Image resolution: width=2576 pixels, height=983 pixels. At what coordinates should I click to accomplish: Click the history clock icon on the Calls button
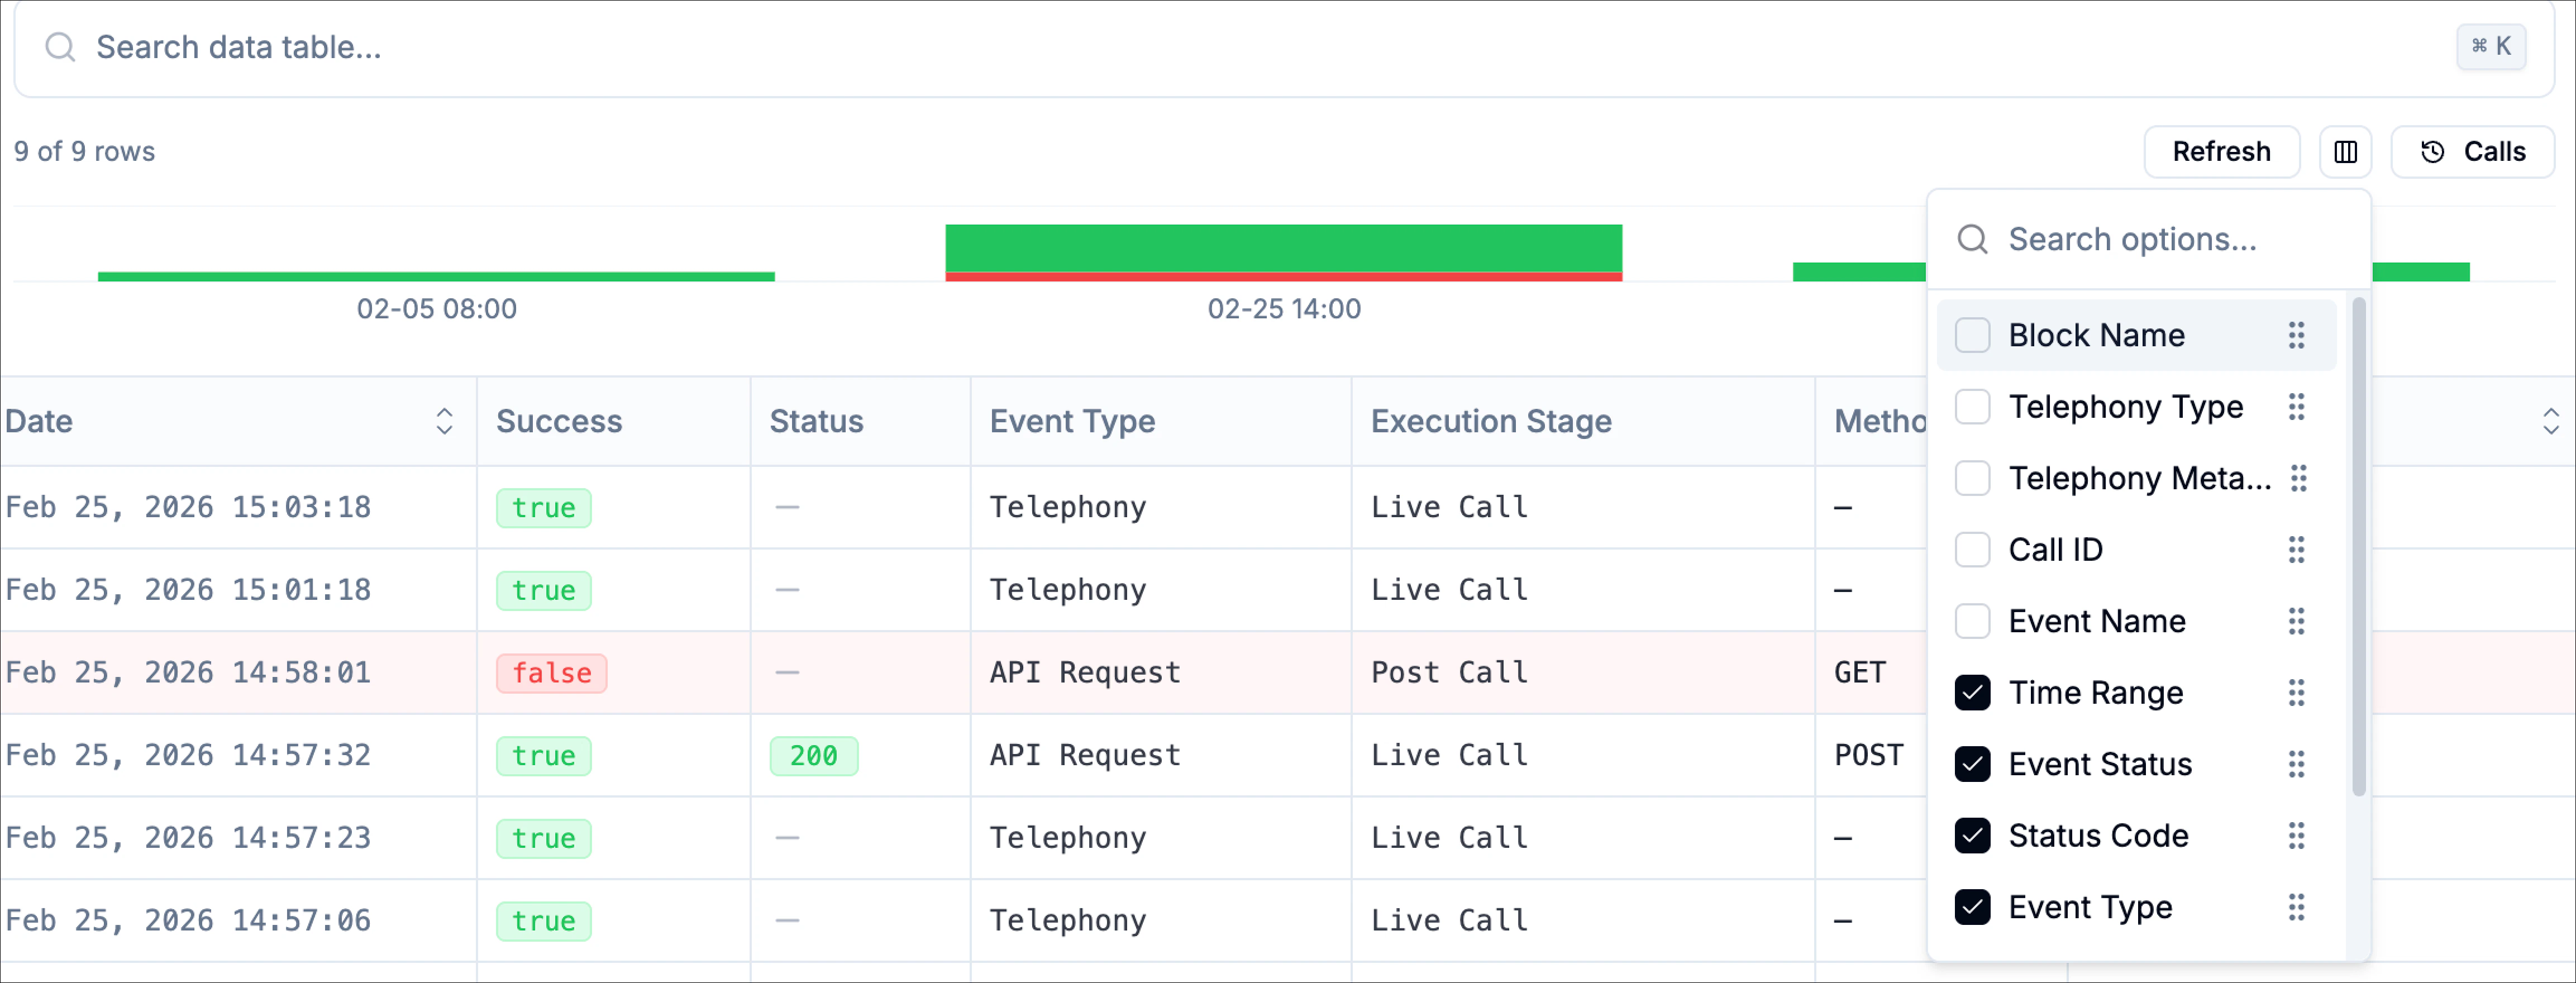2432,151
